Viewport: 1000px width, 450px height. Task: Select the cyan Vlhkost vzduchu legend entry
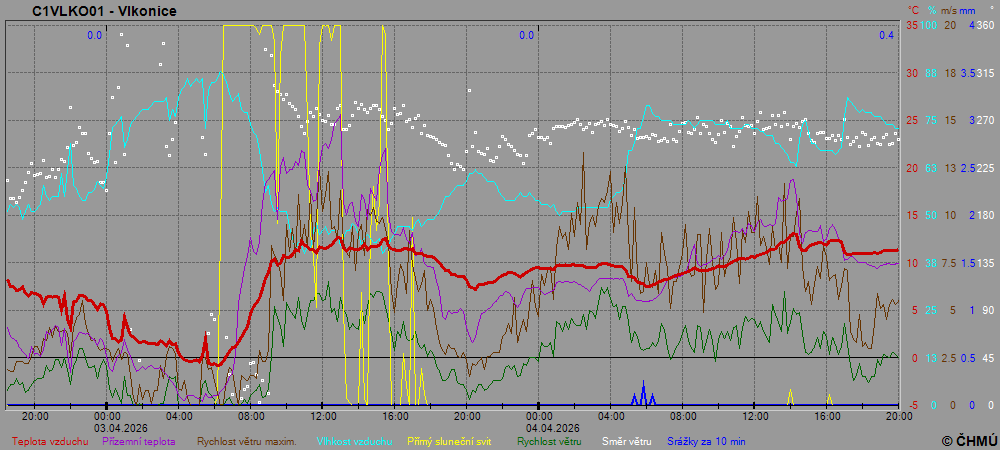point(355,440)
